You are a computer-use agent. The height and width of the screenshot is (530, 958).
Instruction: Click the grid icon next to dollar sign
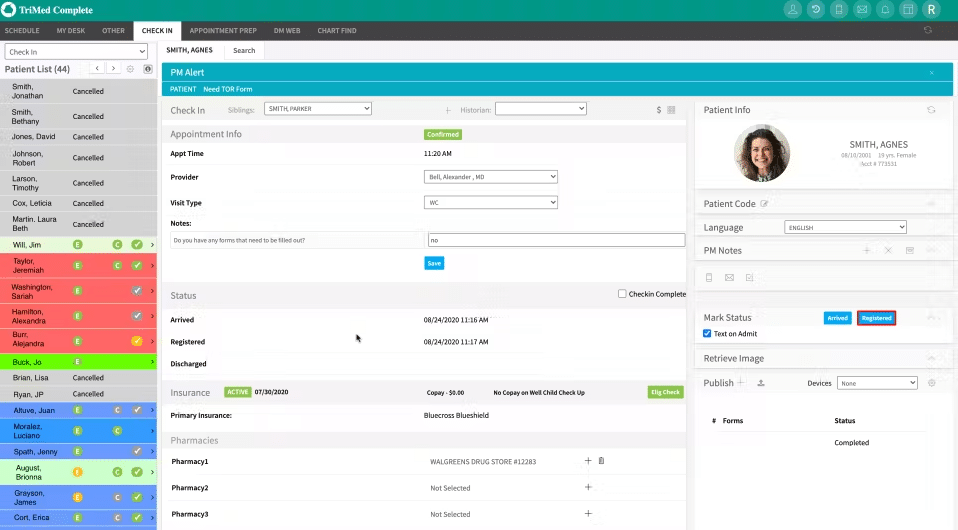(671, 110)
